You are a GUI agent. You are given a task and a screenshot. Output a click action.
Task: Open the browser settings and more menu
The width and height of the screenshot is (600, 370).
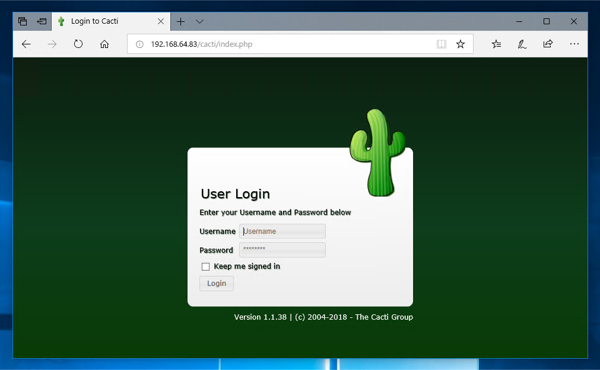coord(574,44)
